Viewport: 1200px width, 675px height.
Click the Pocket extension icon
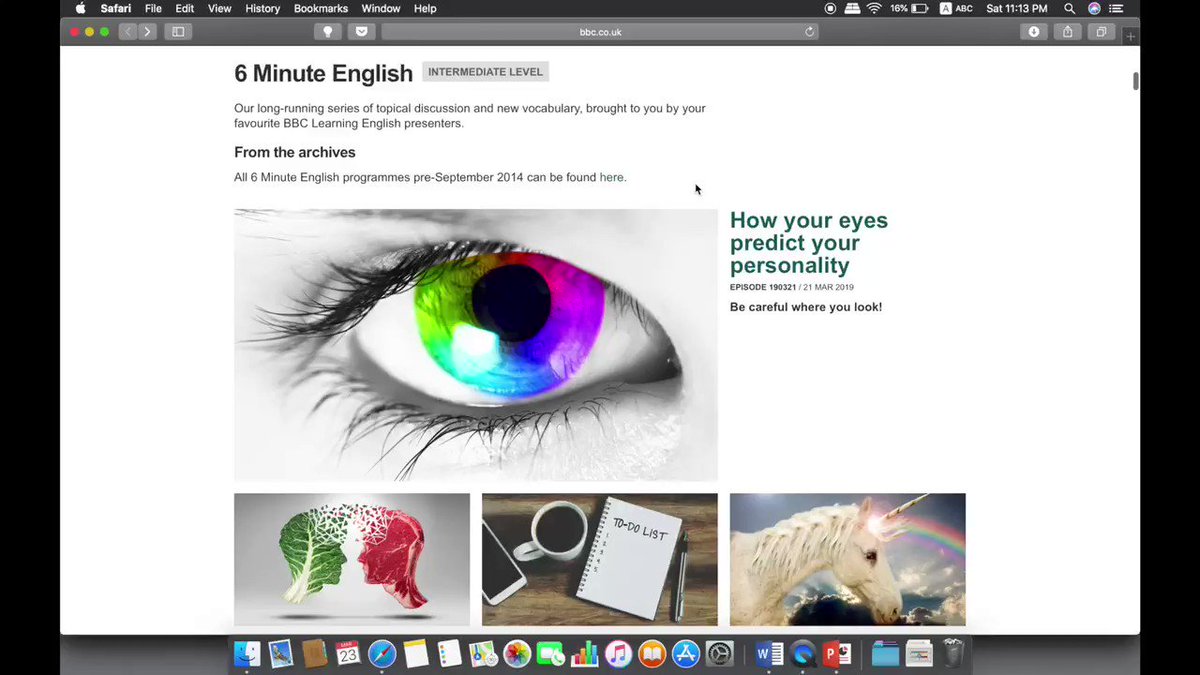[x=361, y=32]
